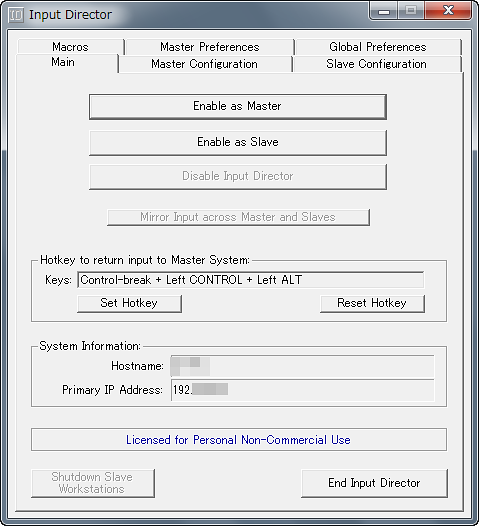Click the Hotkey to return input group label
This screenshot has height=526, width=479.
[x=145, y=260]
